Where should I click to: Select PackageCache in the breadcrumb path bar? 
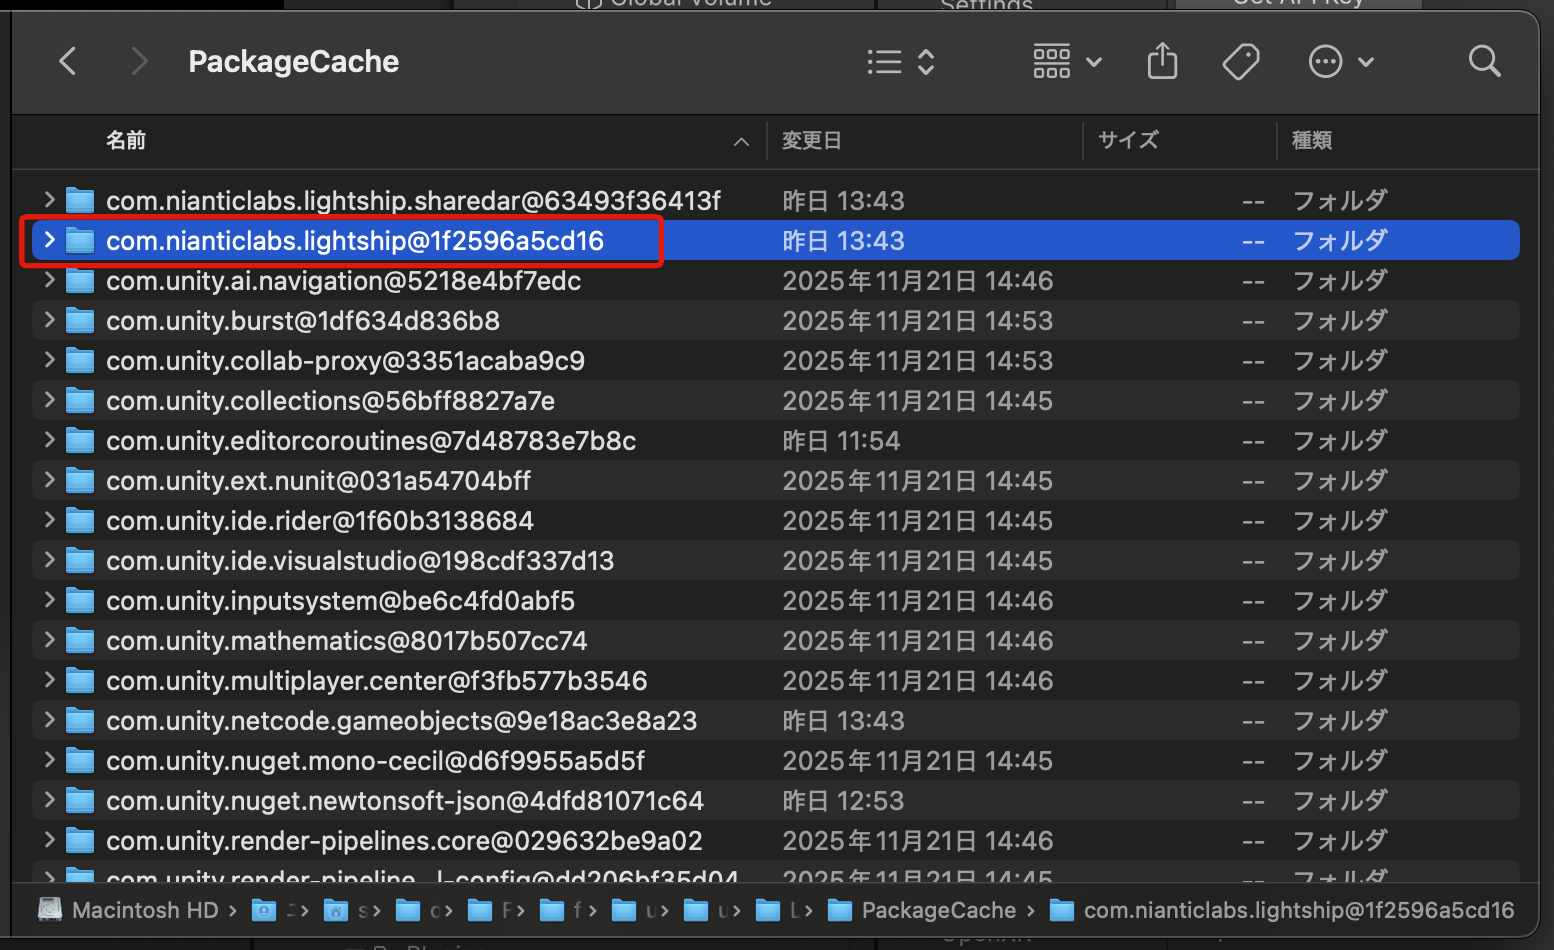pos(938,910)
